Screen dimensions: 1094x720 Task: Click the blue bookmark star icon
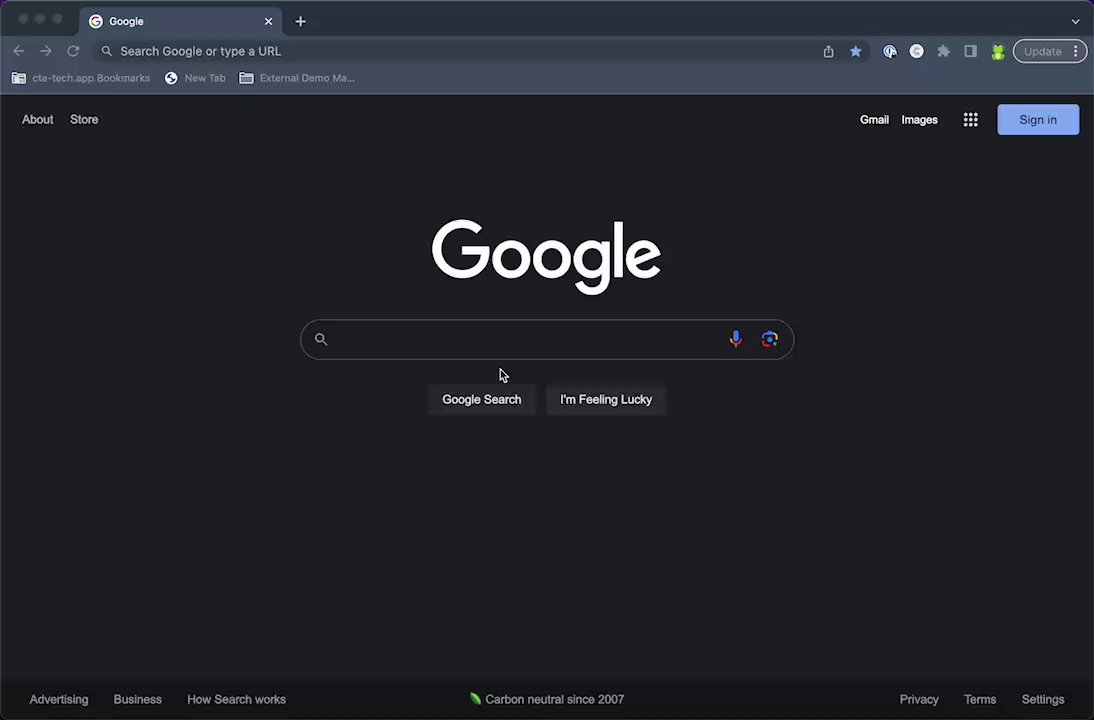855,51
